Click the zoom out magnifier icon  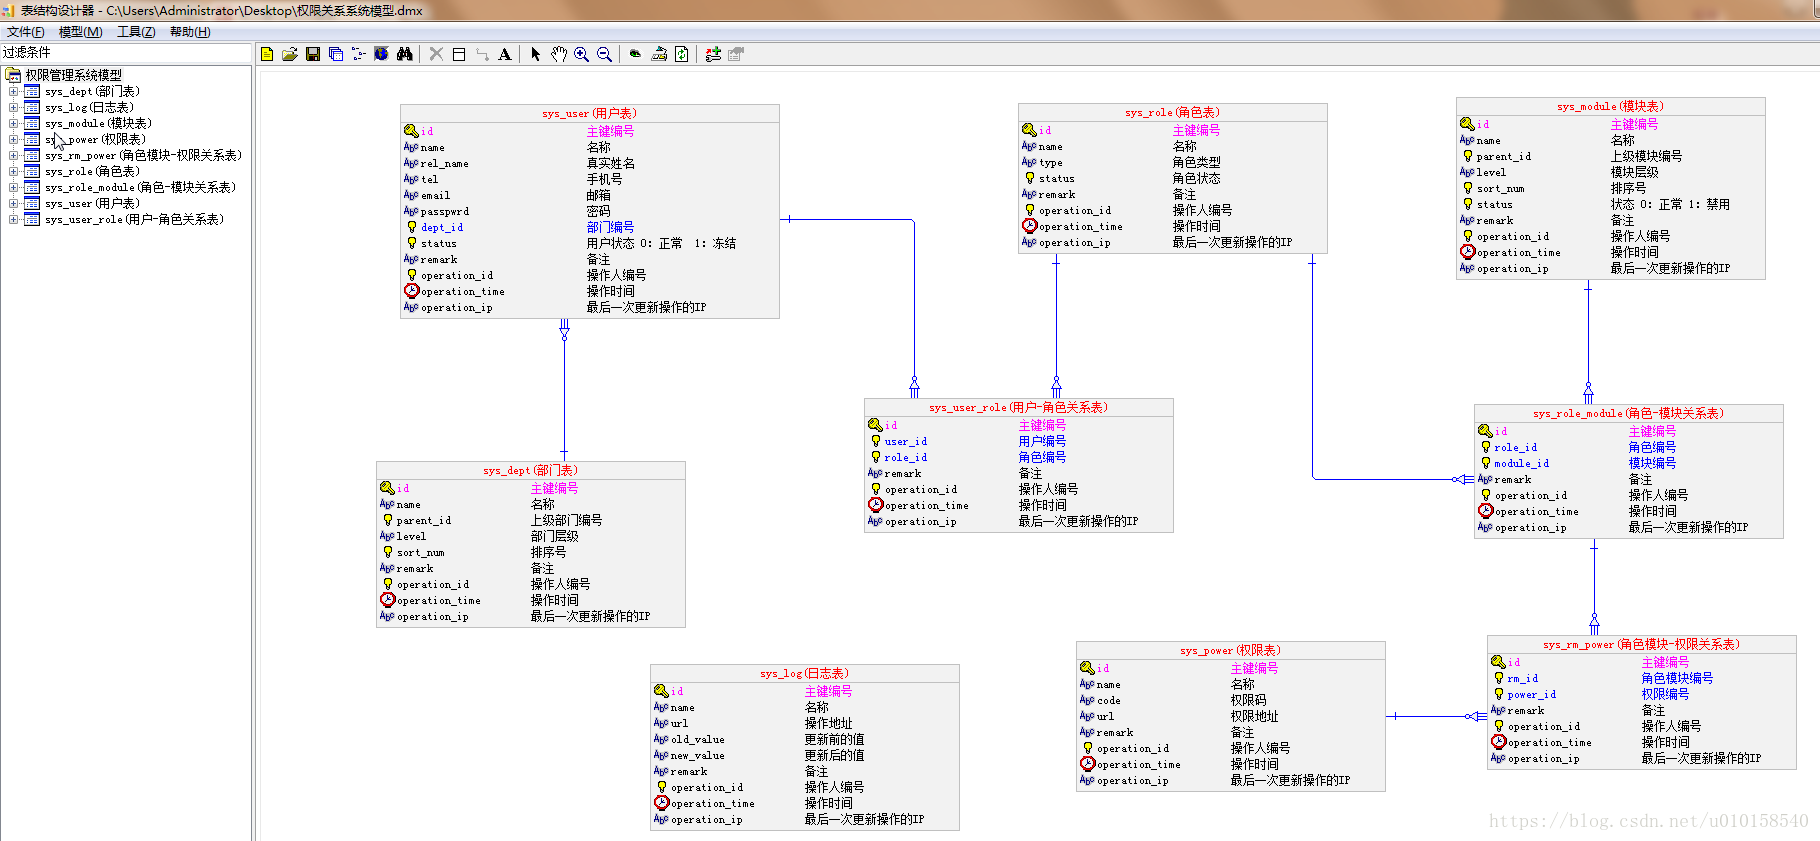tap(604, 54)
